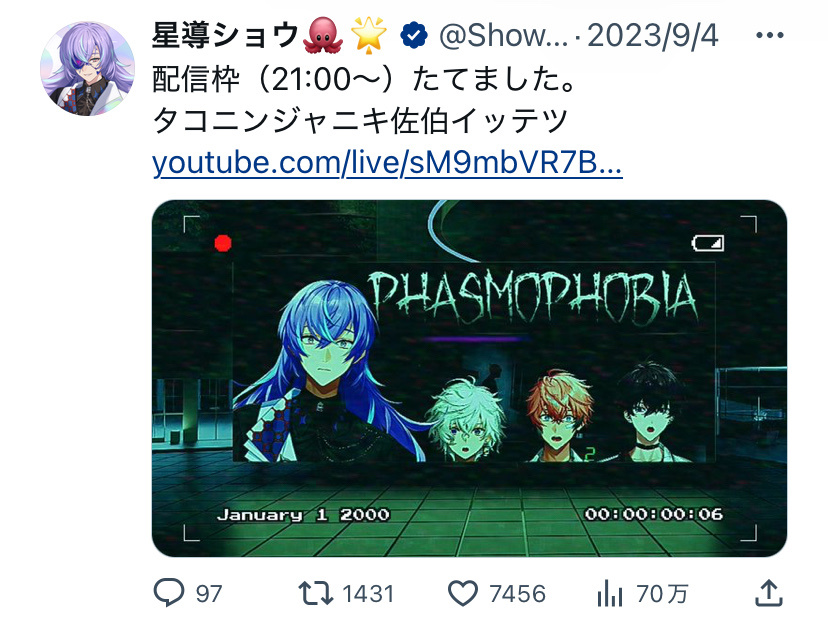Click the retweet arrows icon

(316, 593)
